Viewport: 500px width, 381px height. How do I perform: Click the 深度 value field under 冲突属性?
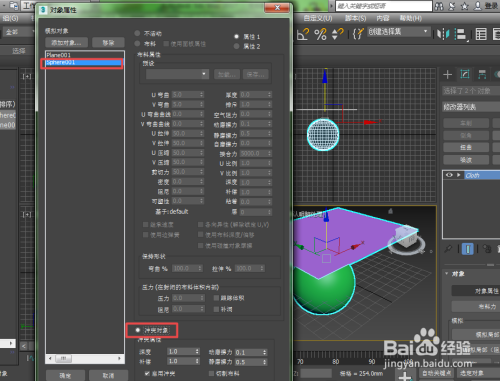tap(181, 352)
